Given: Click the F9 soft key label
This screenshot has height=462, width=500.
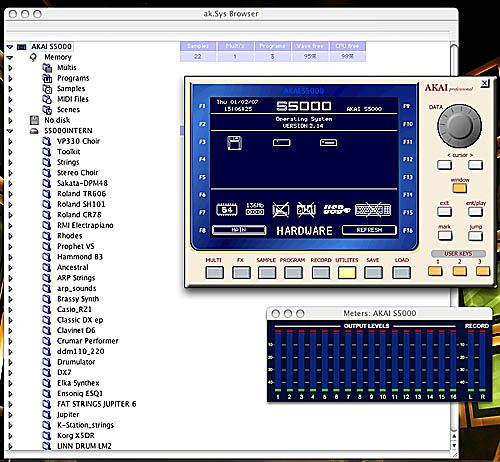Looking at the screenshot, I should point(406,106).
